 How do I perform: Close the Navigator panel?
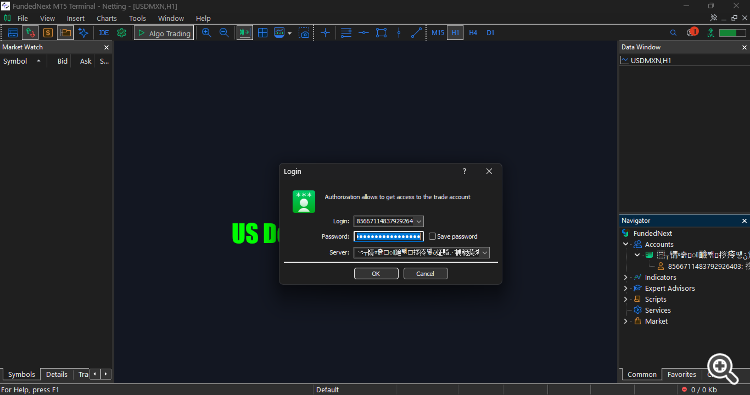pyautogui.click(x=744, y=221)
